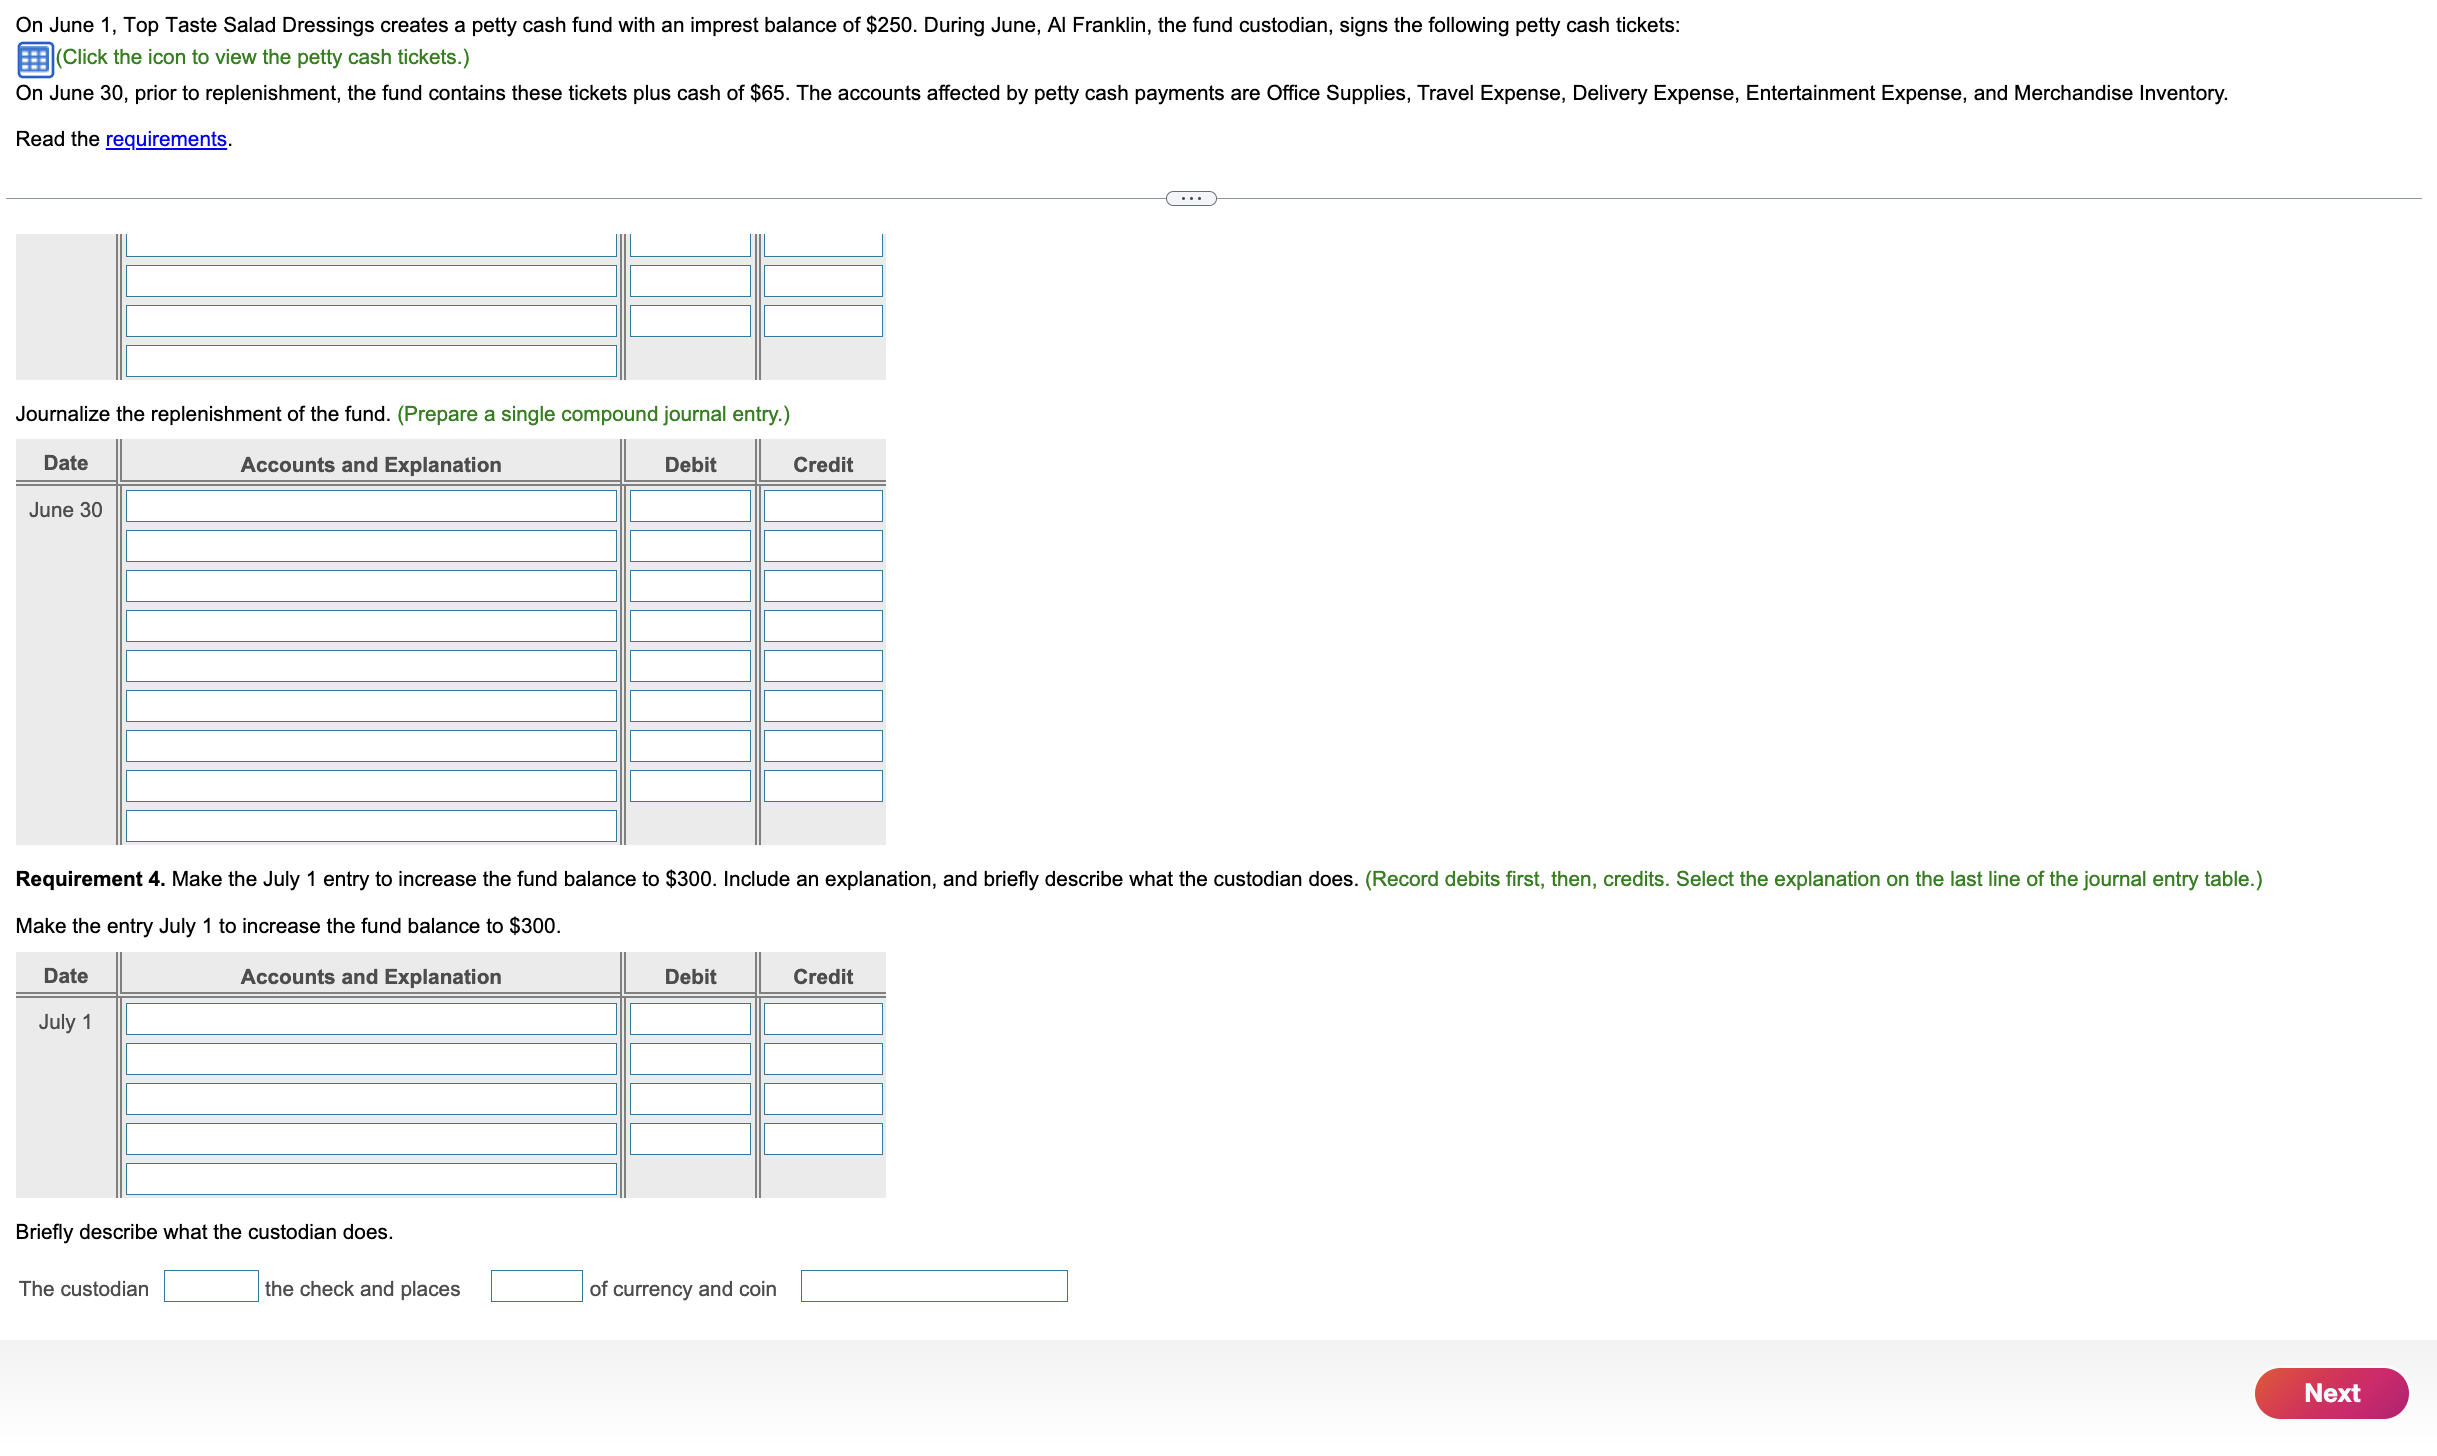
Task: Open the wide dropdown after 'of currency and coin'
Action: click(933, 1286)
